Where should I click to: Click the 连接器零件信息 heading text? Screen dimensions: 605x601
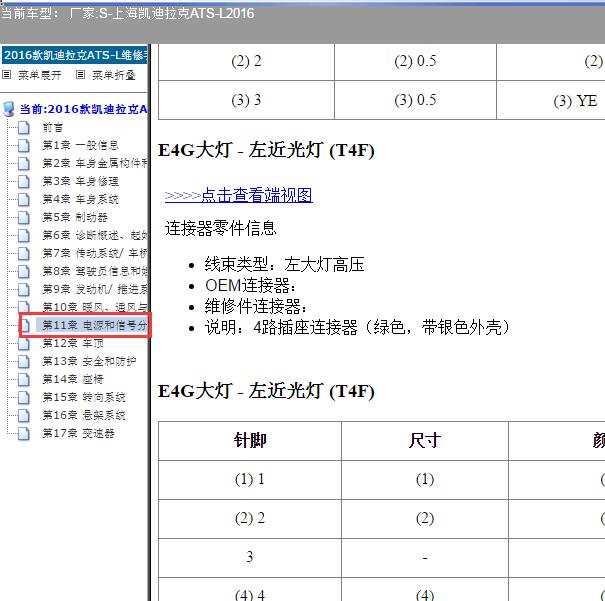(x=220, y=228)
